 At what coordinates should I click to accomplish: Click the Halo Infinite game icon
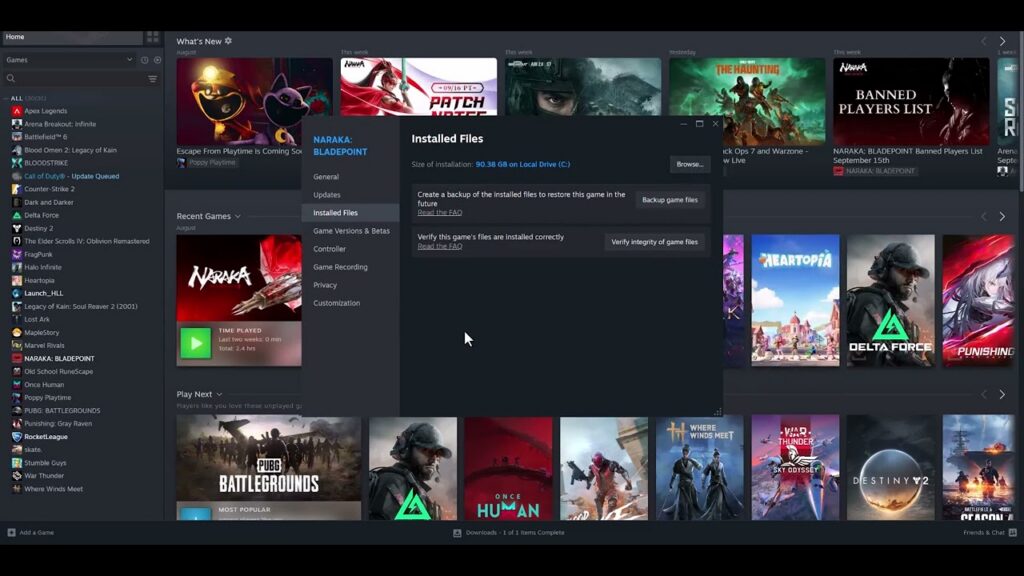[x=17, y=267]
